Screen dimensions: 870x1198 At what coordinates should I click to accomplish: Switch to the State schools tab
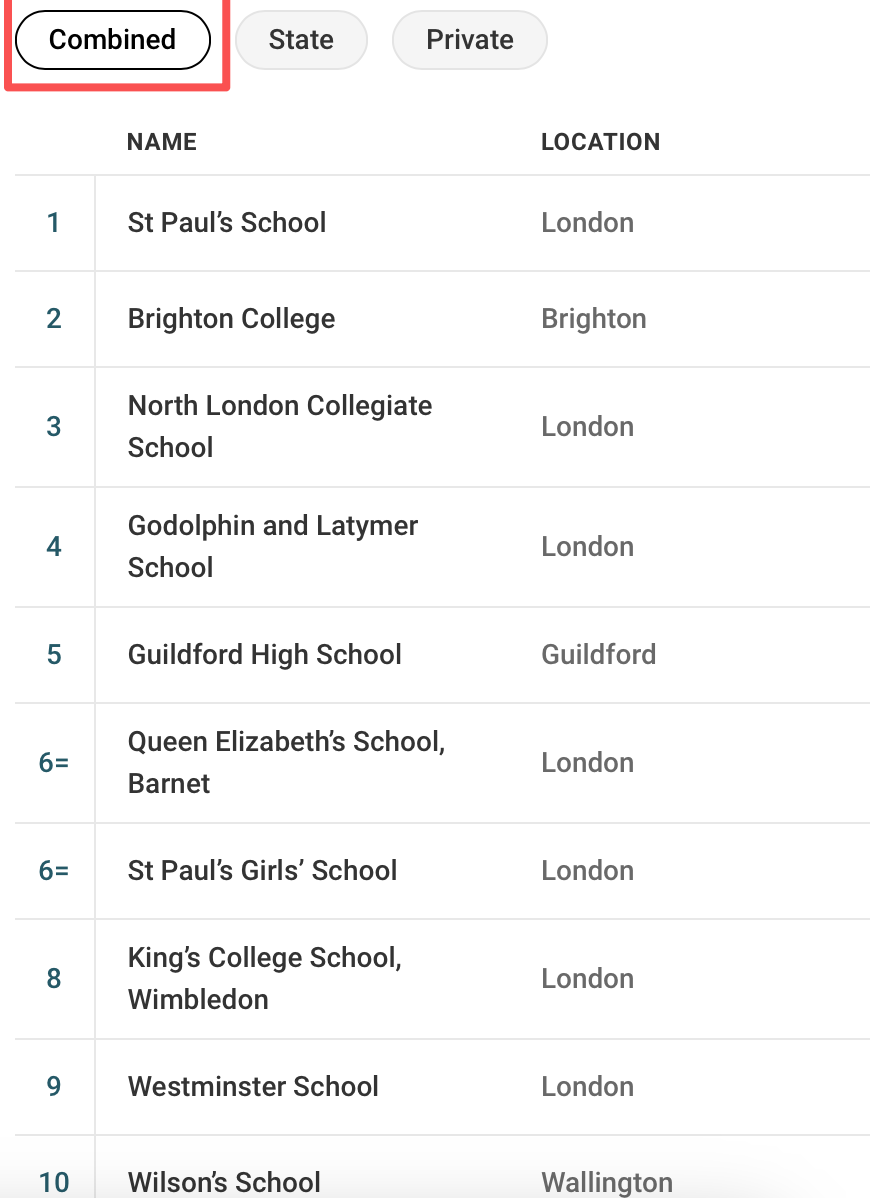(x=301, y=40)
